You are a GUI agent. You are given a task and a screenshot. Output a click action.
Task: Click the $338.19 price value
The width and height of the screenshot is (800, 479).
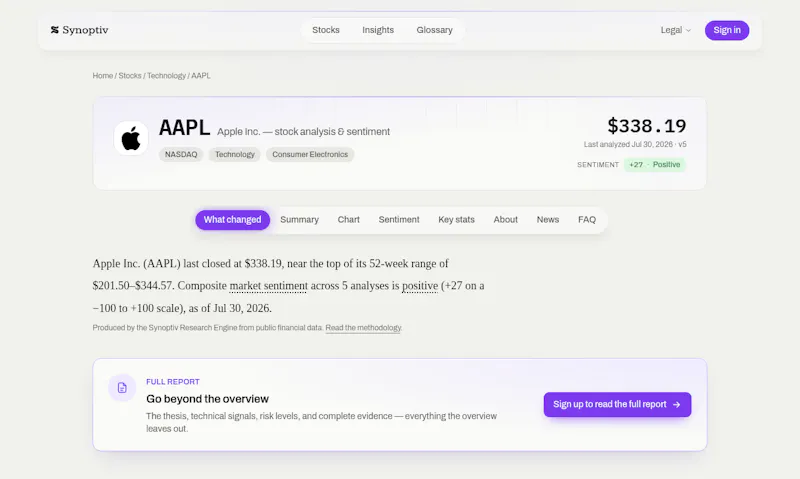pos(646,125)
